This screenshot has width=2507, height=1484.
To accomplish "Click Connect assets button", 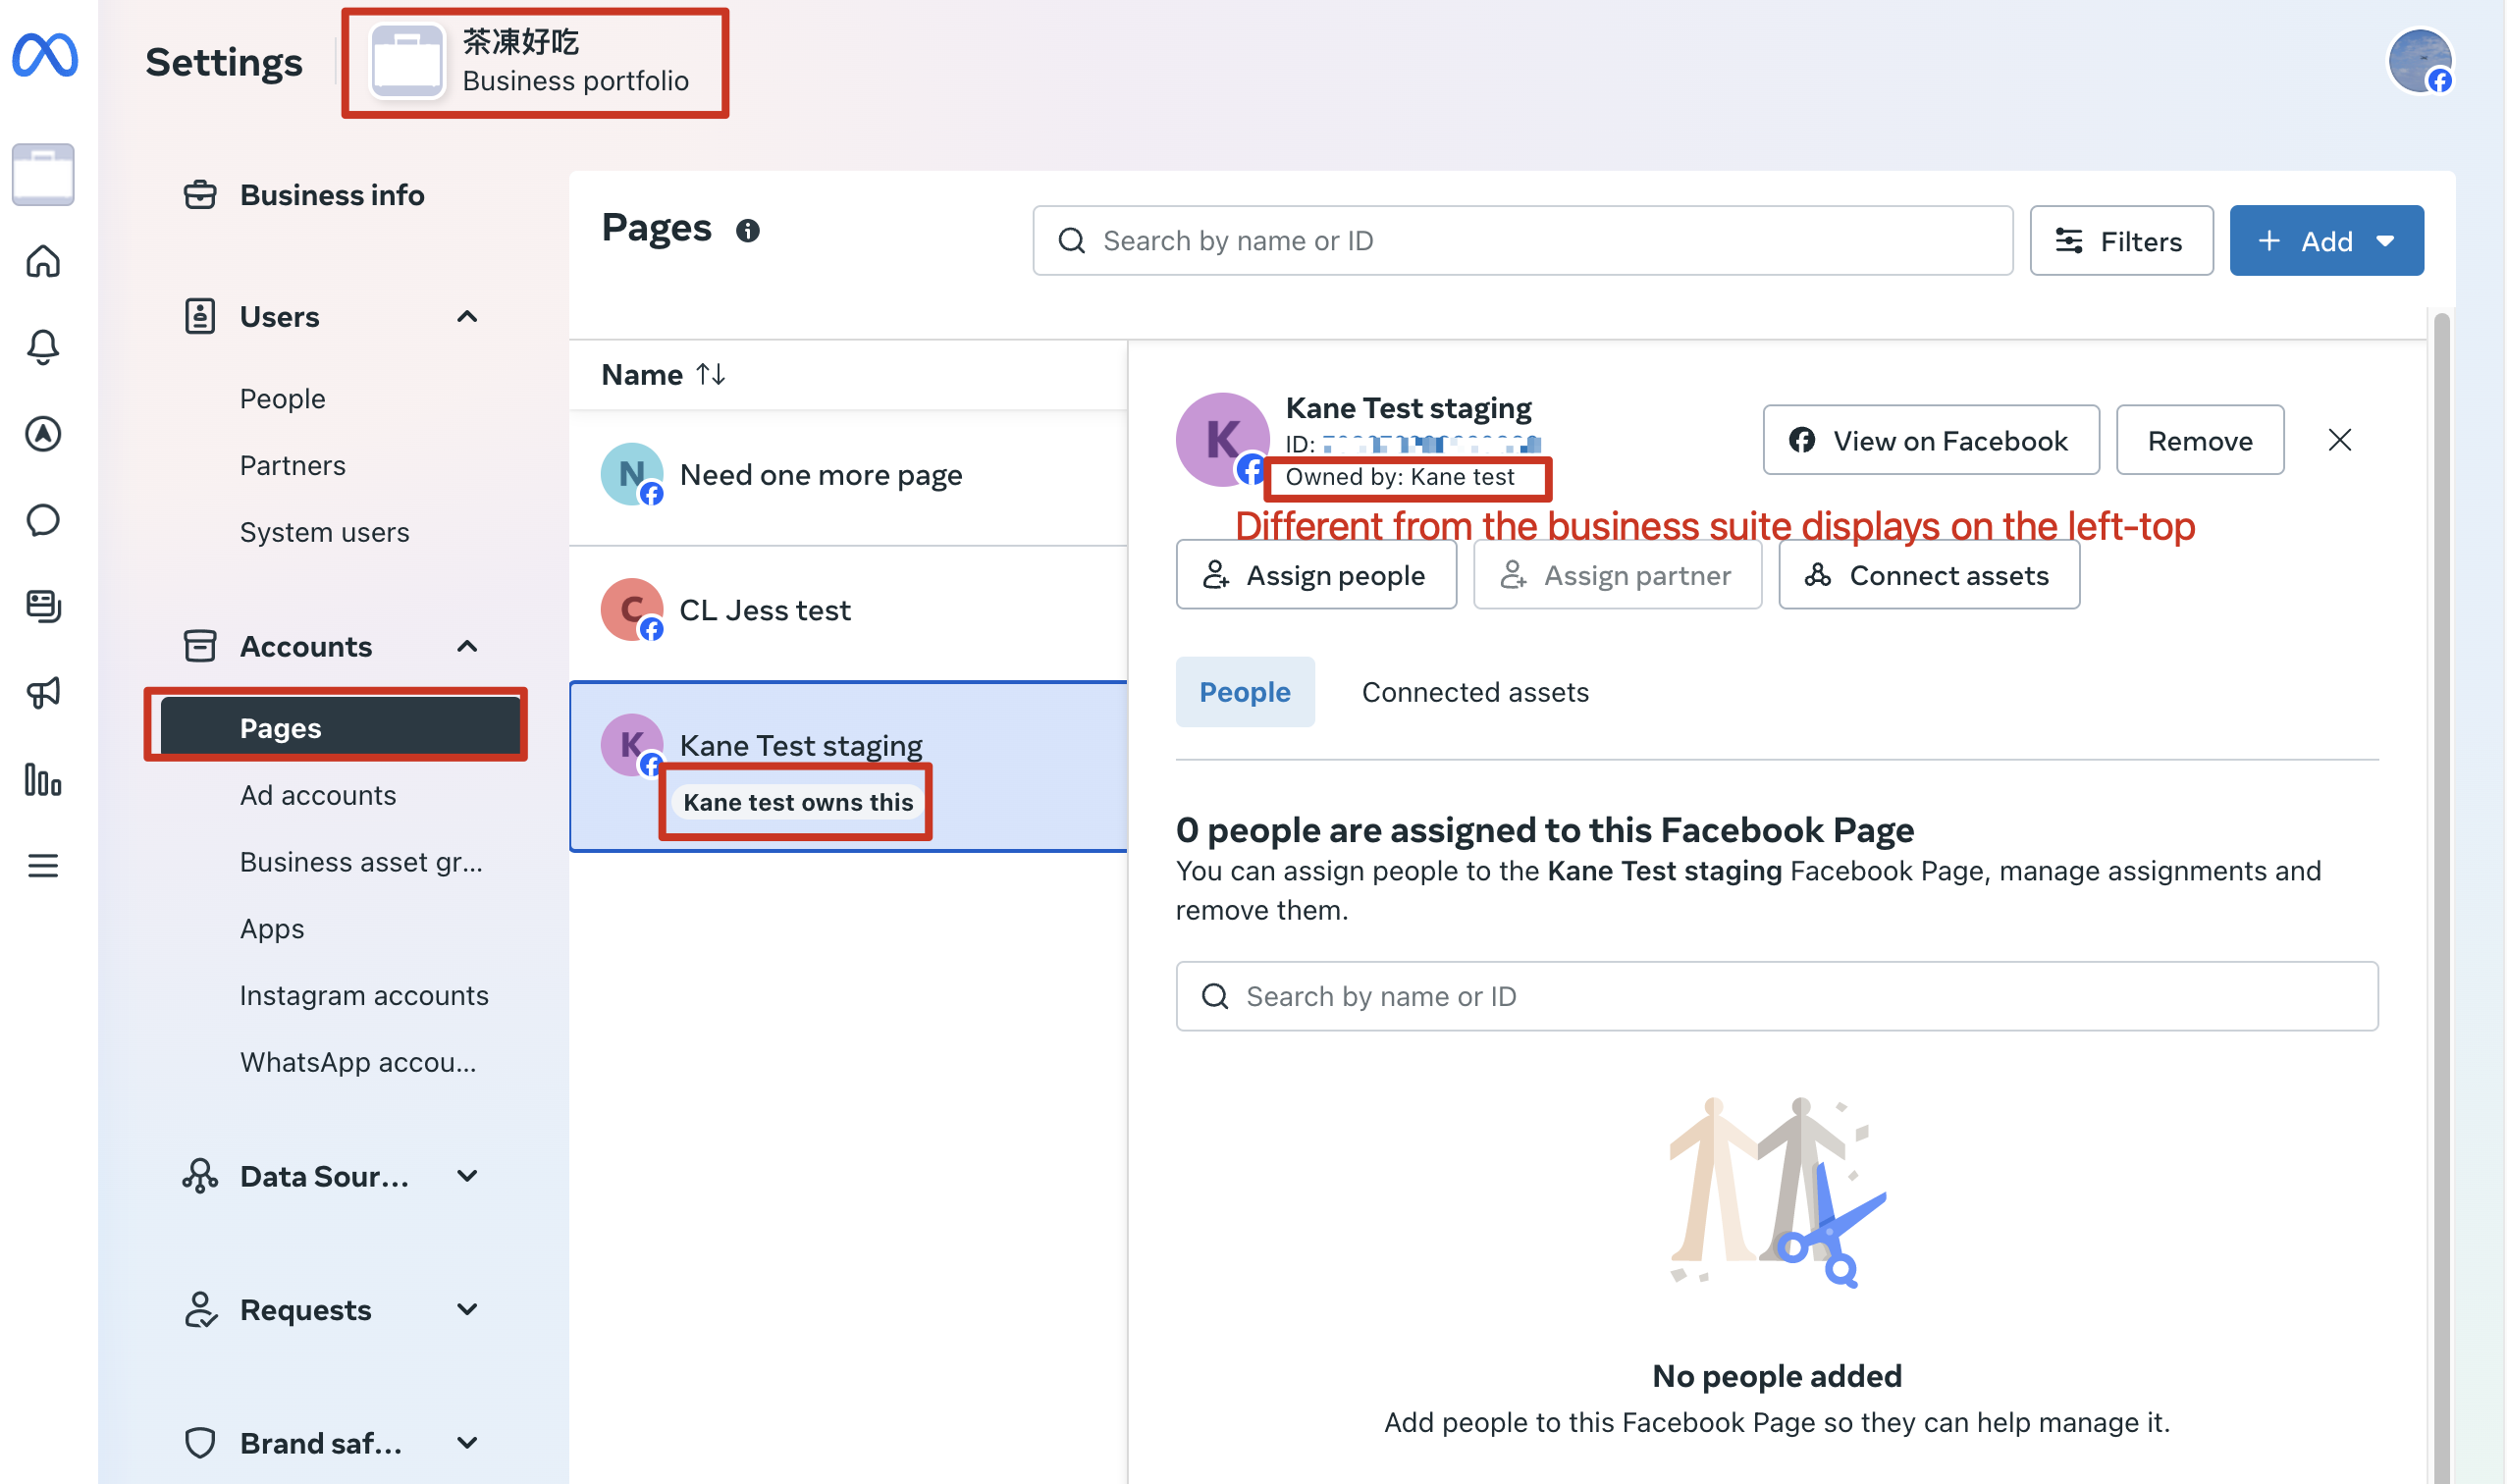I will (x=1929, y=575).
